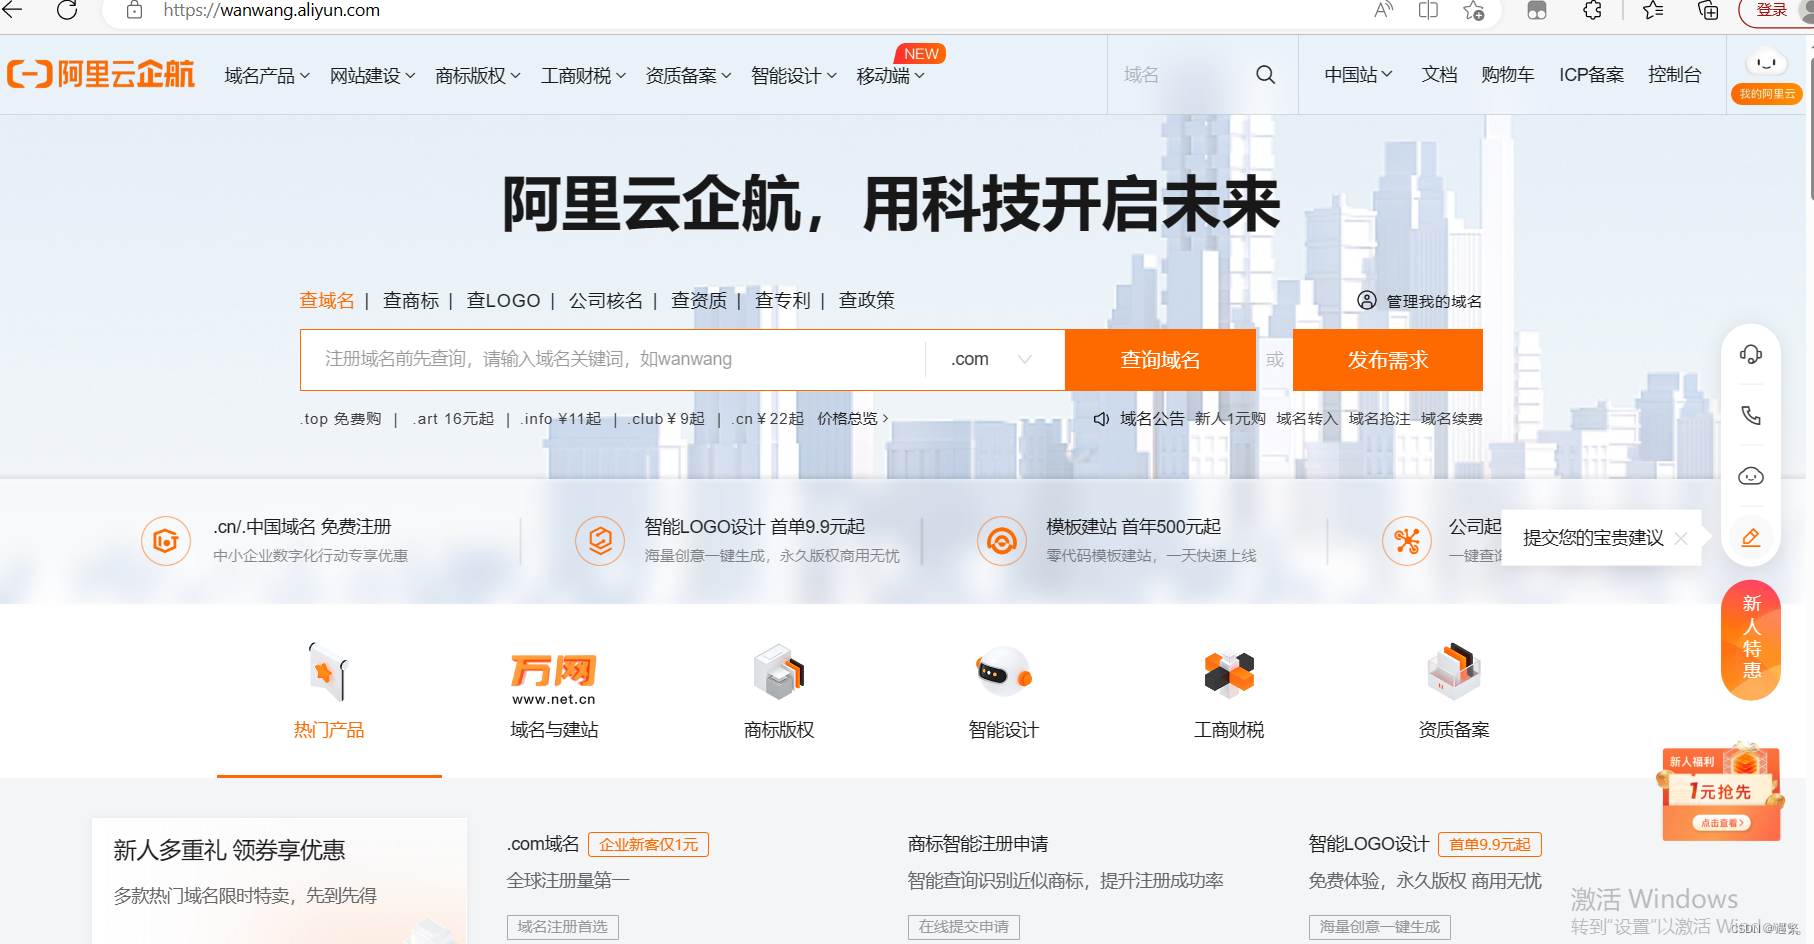1814x944 pixels.
Task: Click the Aliyun Qihang logo
Action: [x=101, y=74]
